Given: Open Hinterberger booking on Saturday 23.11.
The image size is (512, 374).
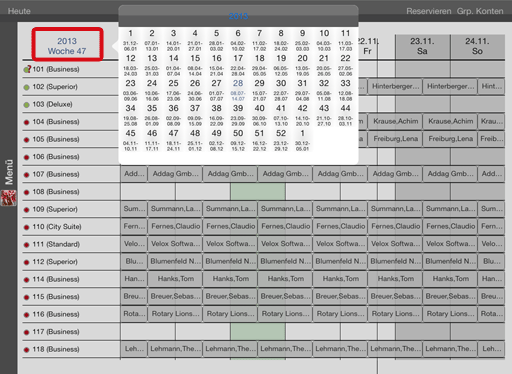Looking at the screenshot, I should (450, 86).
